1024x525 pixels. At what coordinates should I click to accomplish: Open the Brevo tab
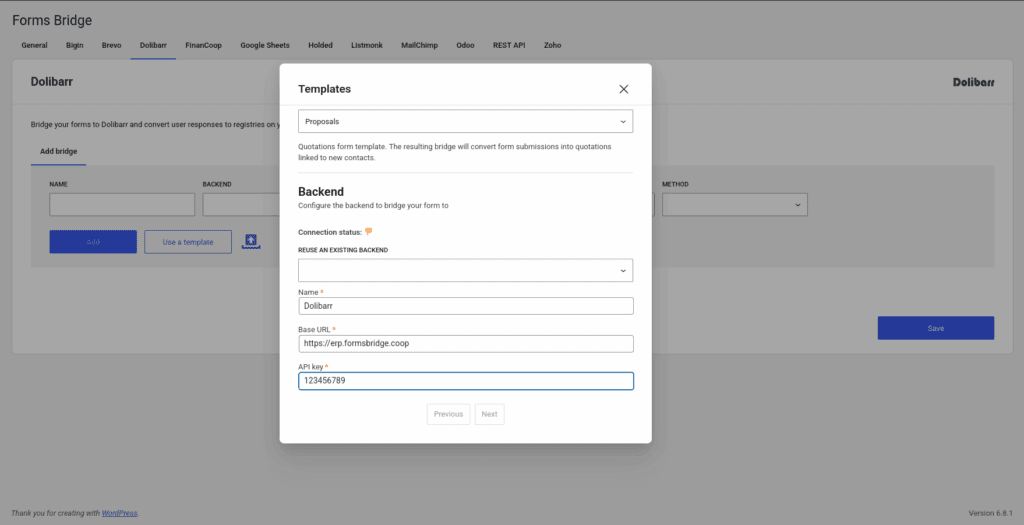[x=111, y=45]
